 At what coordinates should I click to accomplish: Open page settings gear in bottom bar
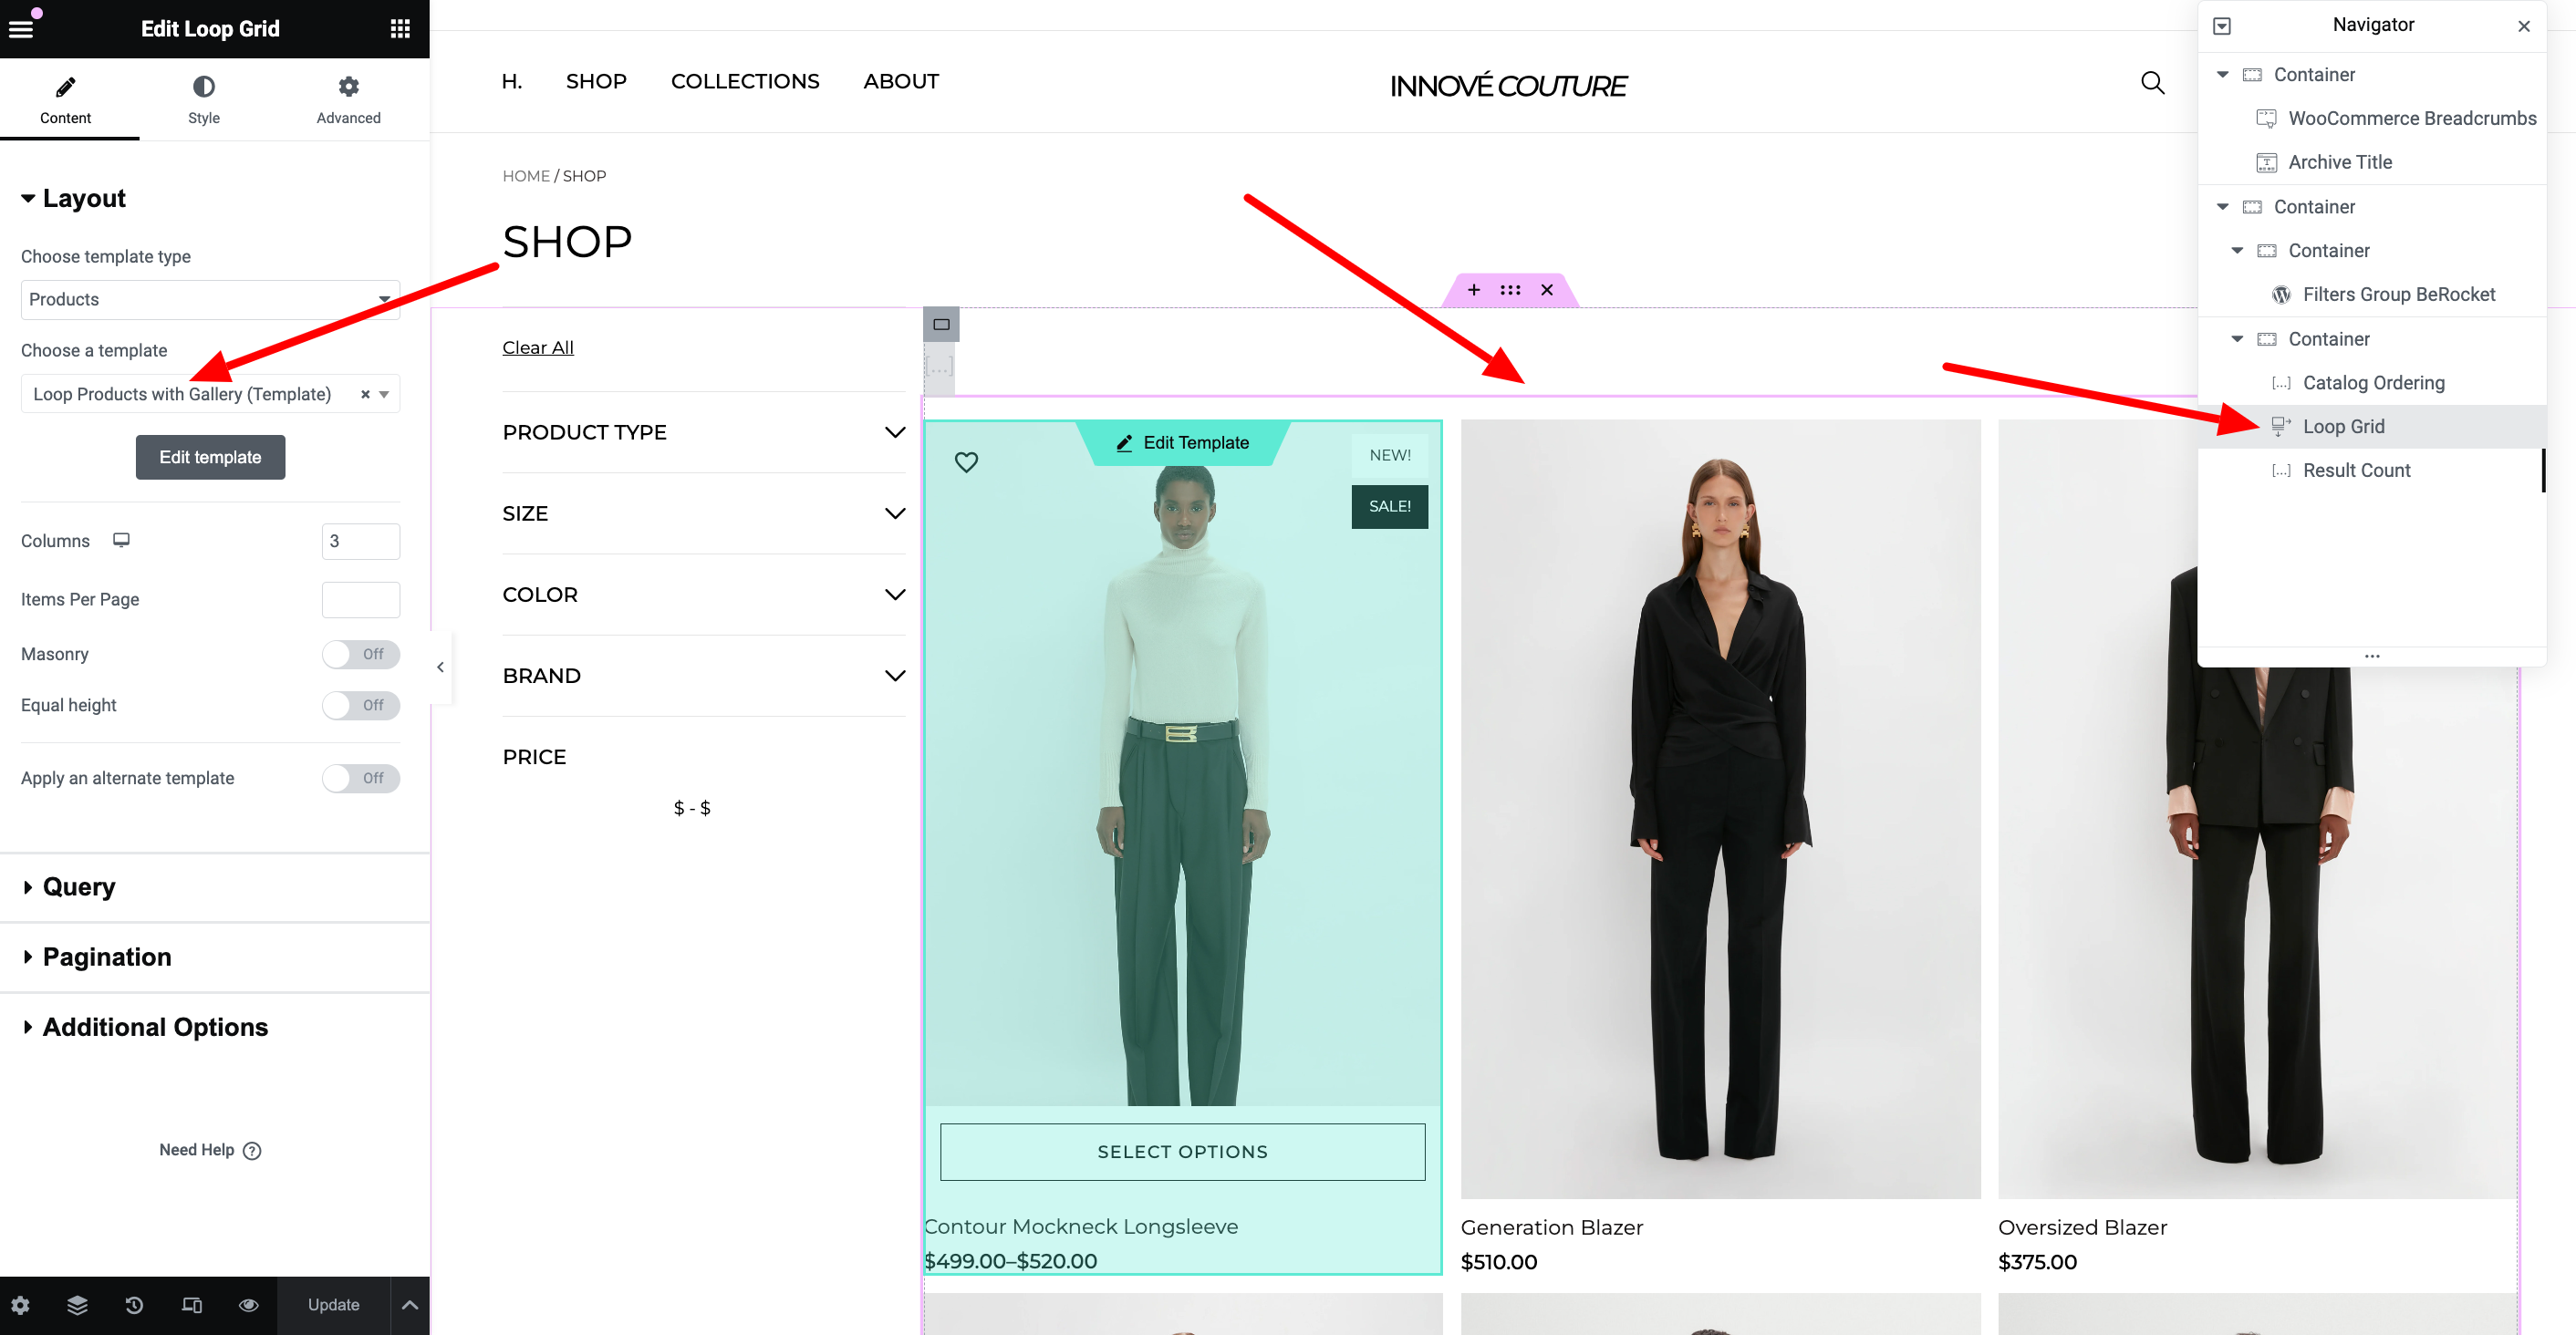20,1305
